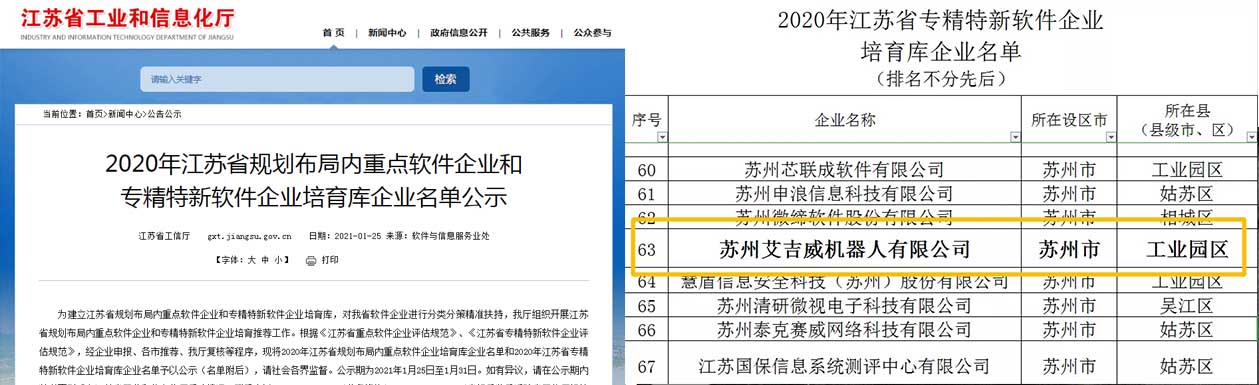The image size is (1259, 385).
Task: Open the 政府信息公开 navigation tab
Action: 458,32
